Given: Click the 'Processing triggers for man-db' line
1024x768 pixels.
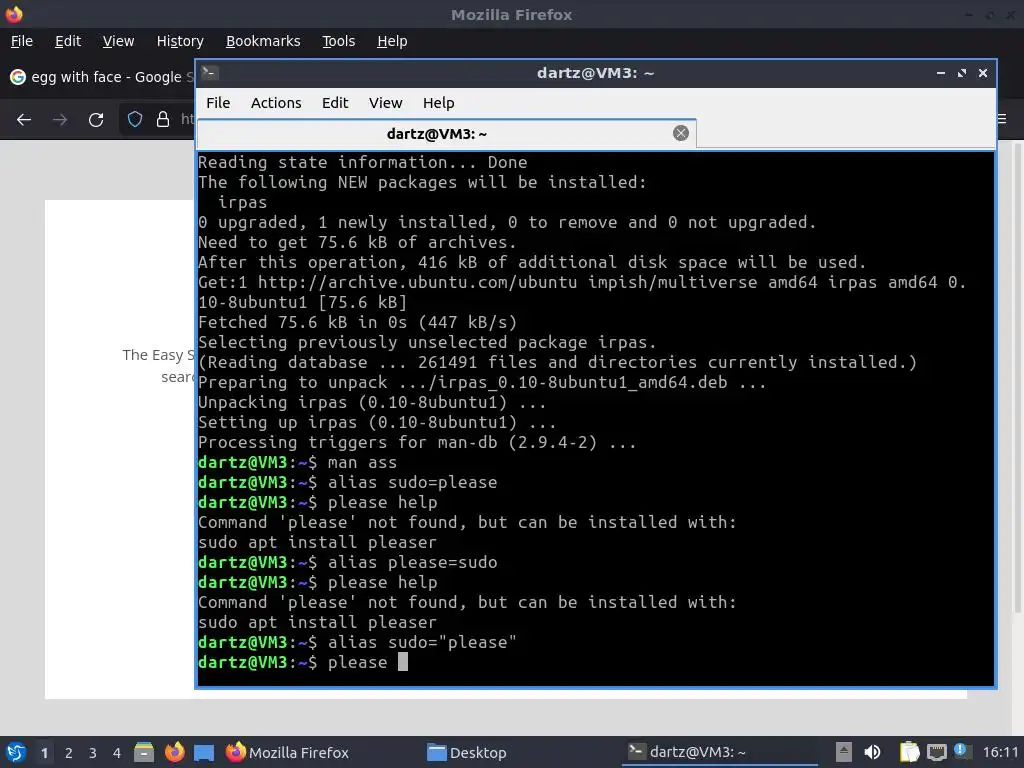Looking at the screenshot, I should tap(417, 443).
